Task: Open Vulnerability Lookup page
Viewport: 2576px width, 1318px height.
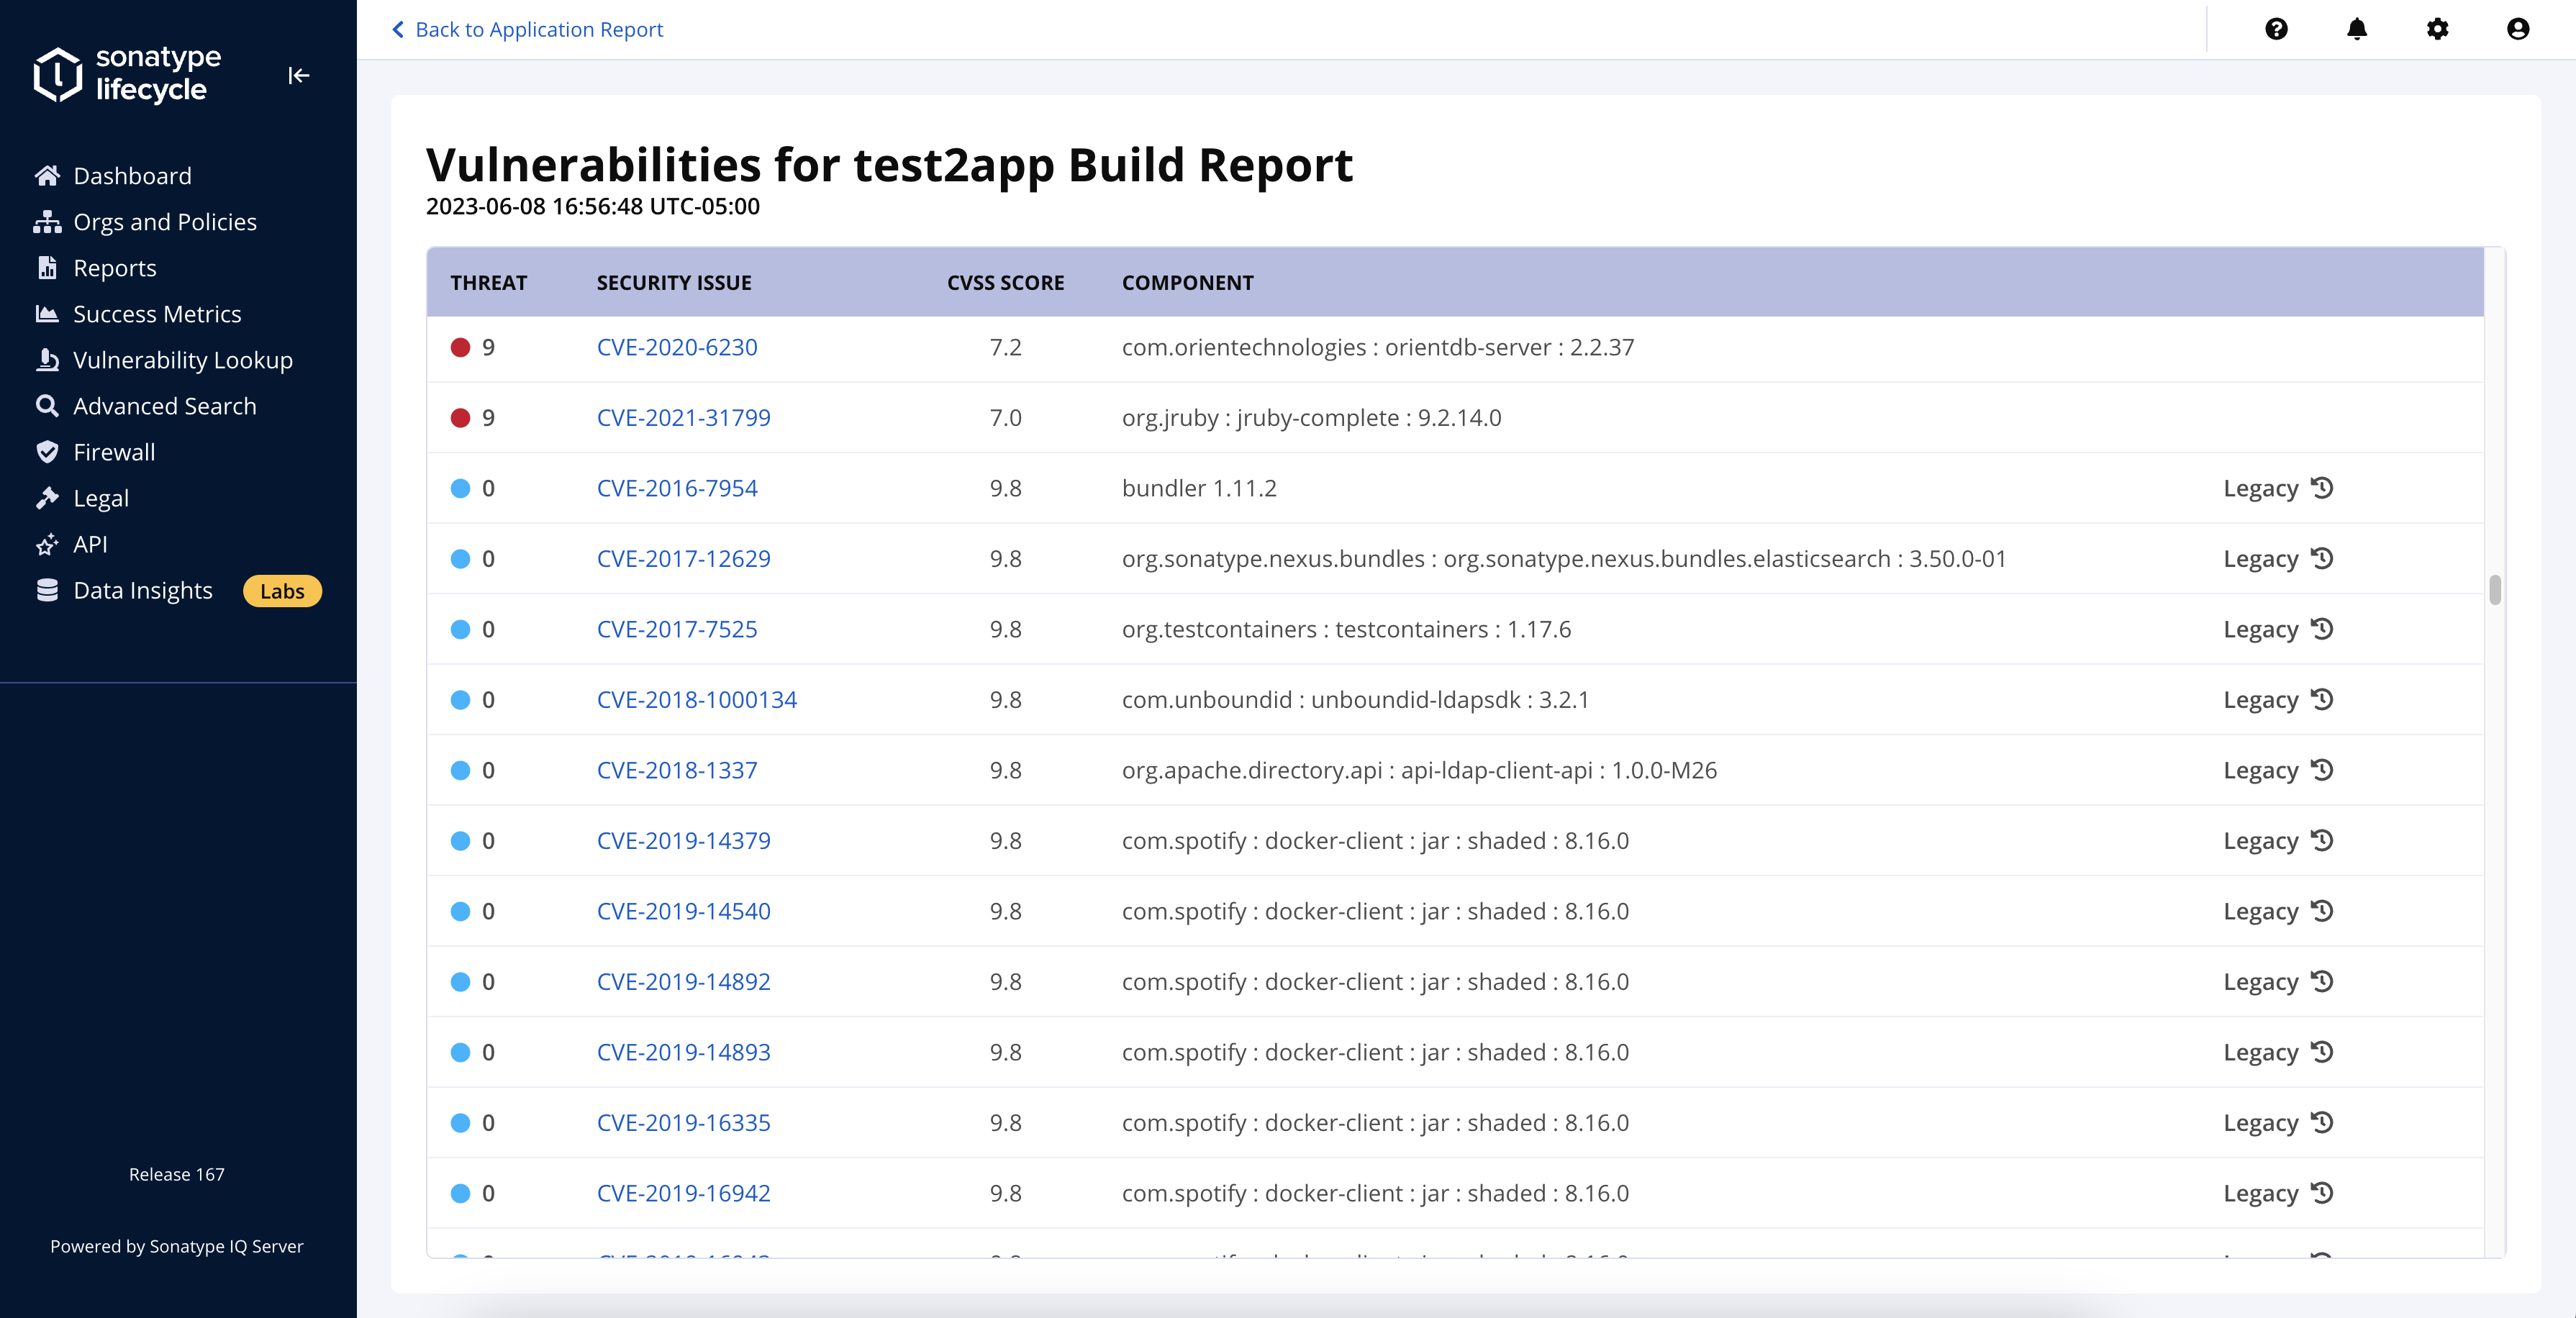Action: (x=183, y=360)
